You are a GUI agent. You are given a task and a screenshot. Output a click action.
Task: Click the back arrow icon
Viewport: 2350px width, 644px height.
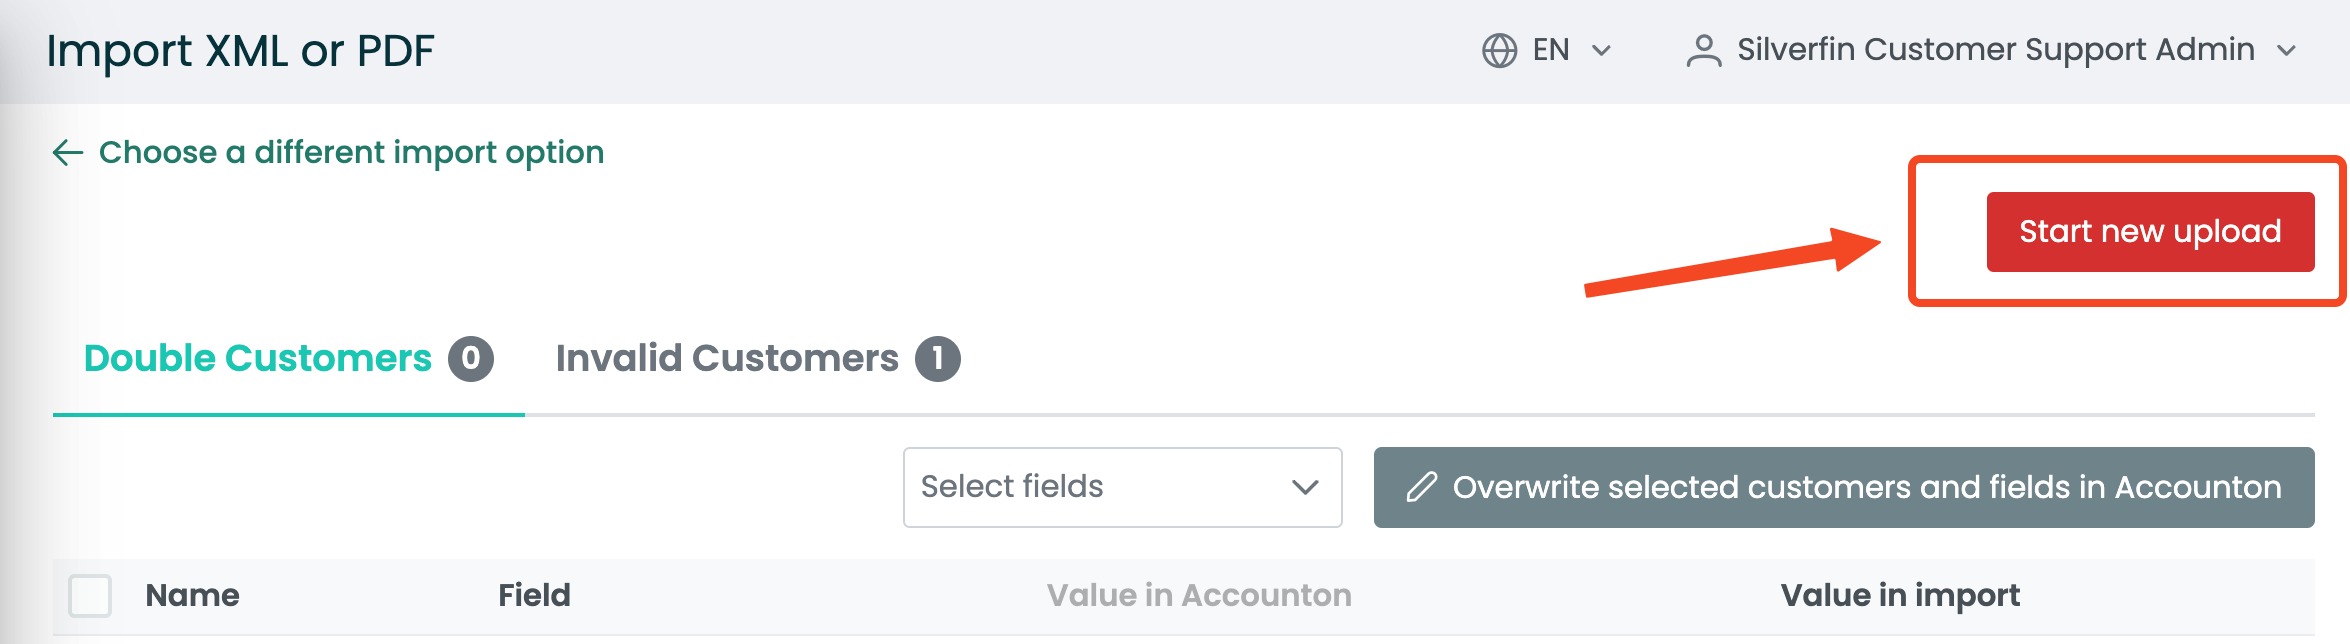(68, 152)
